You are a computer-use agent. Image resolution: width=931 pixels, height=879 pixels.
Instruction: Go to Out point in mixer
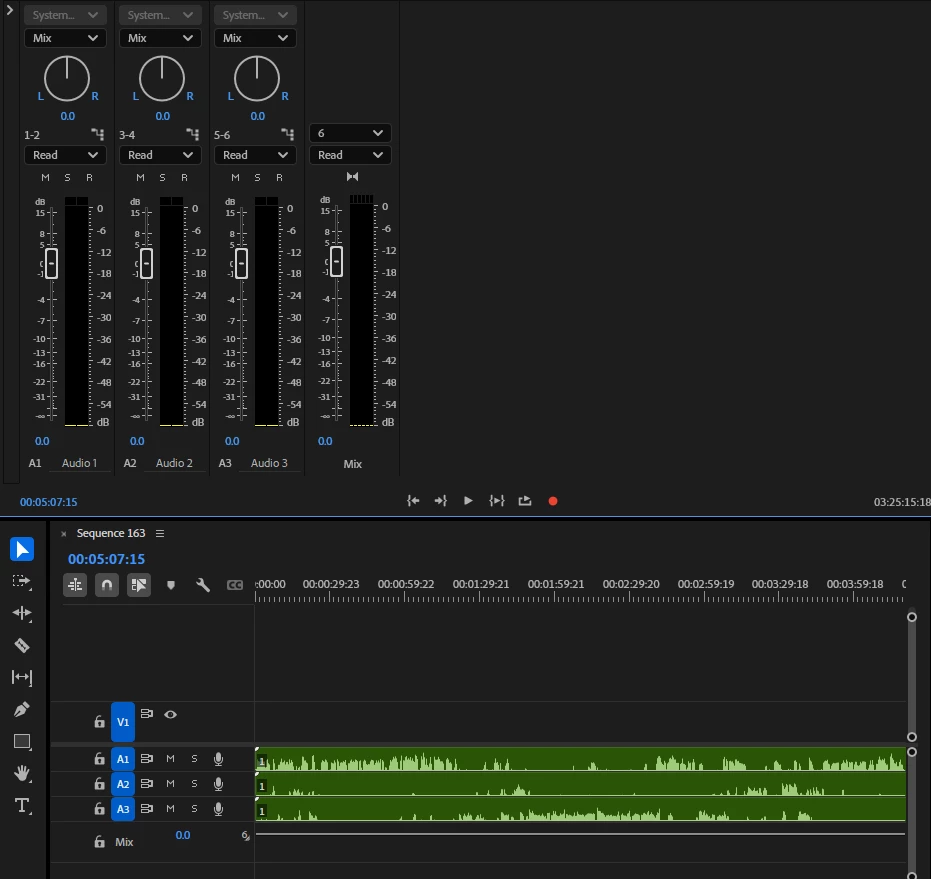[x=441, y=501]
